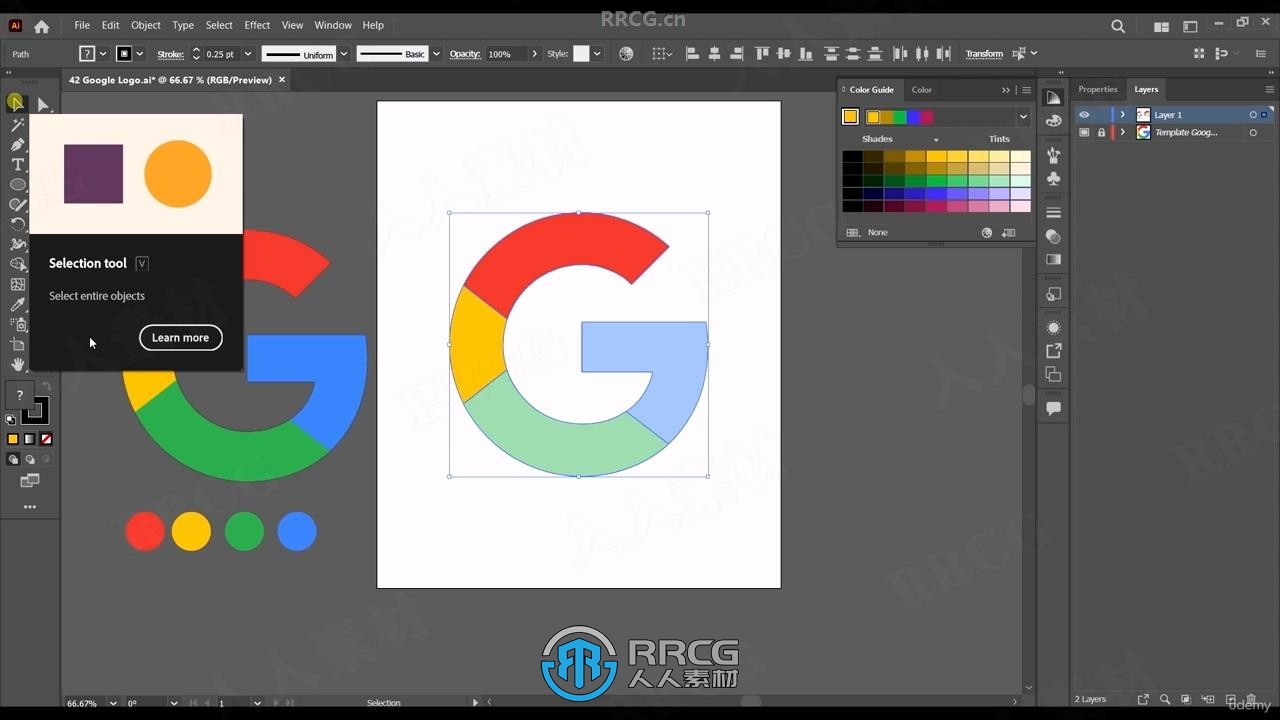Click Horizontal Align Center icon
The height and width of the screenshot is (720, 1280).
[715, 54]
